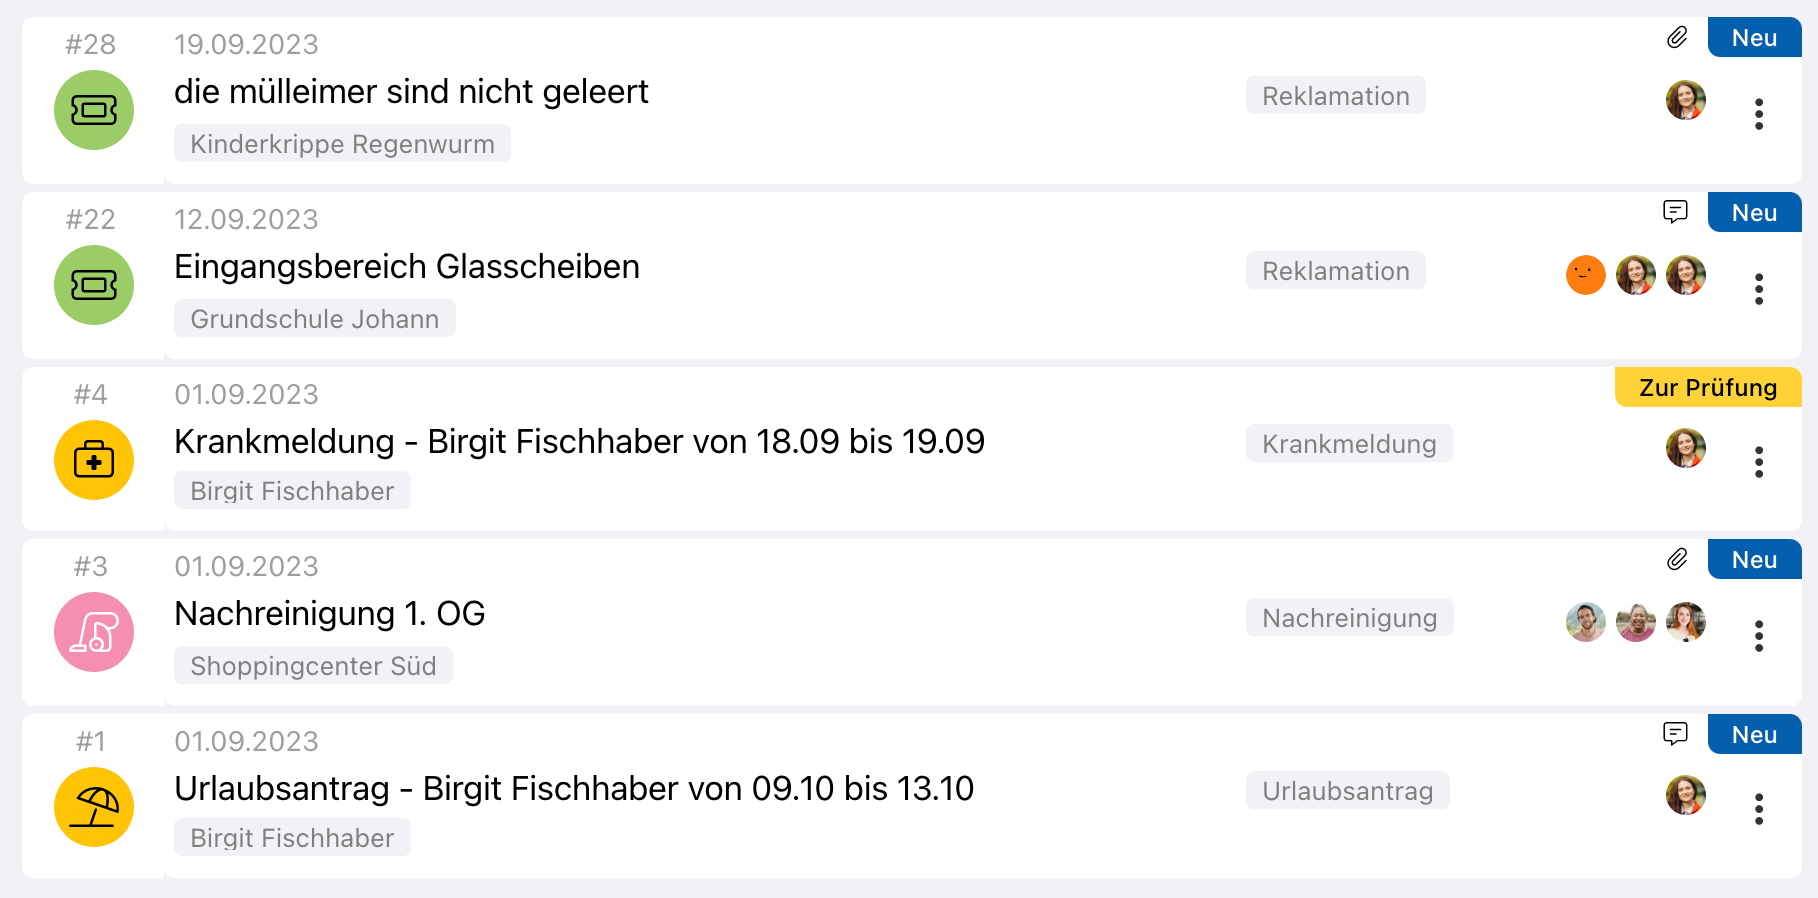Open three-dot menu for Eingangsbereich Glasscheiben
Screen dimensions: 1818x898
point(1758,289)
